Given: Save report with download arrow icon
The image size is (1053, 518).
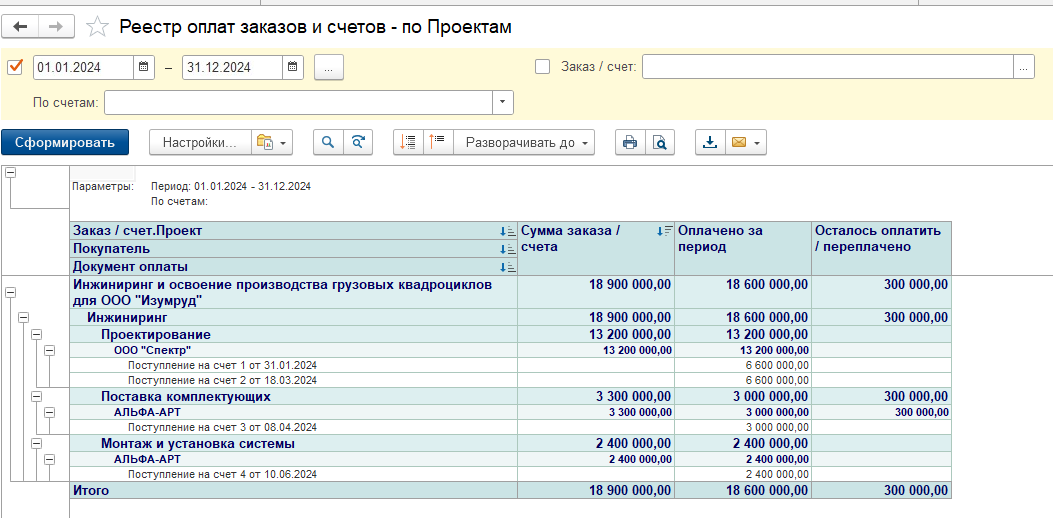Looking at the screenshot, I should (710, 143).
